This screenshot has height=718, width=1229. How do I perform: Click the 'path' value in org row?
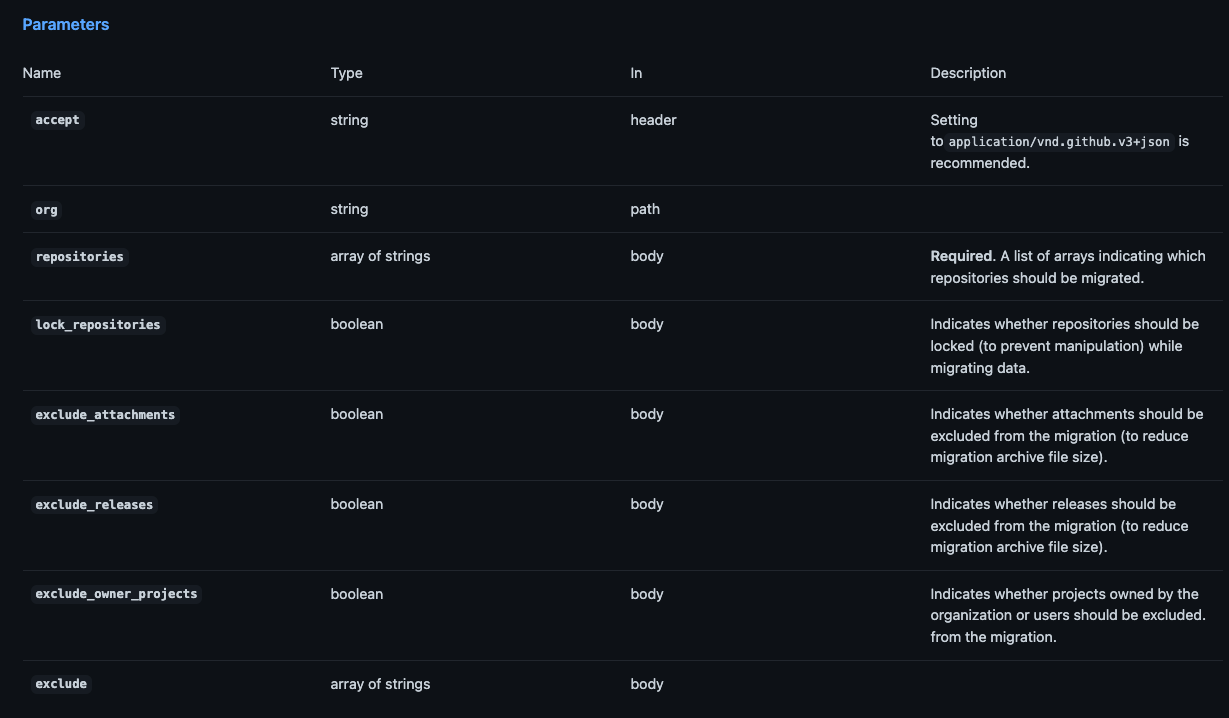click(x=645, y=210)
